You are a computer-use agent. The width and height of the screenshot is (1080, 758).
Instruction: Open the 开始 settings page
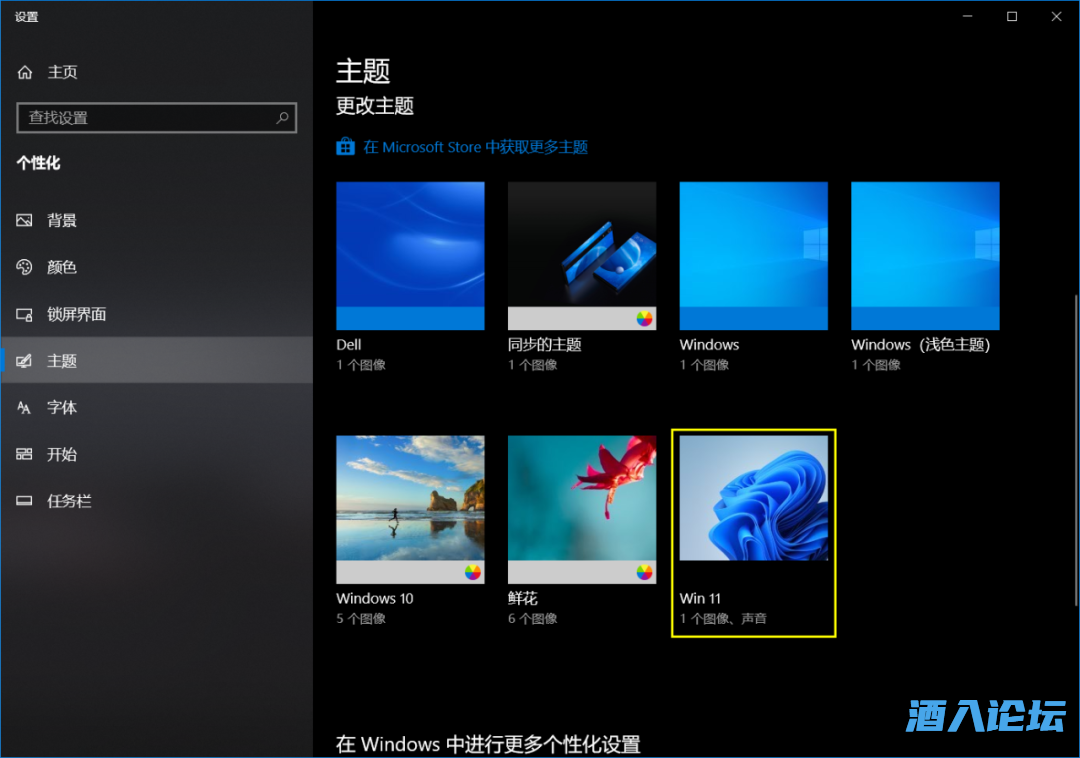pos(157,454)
